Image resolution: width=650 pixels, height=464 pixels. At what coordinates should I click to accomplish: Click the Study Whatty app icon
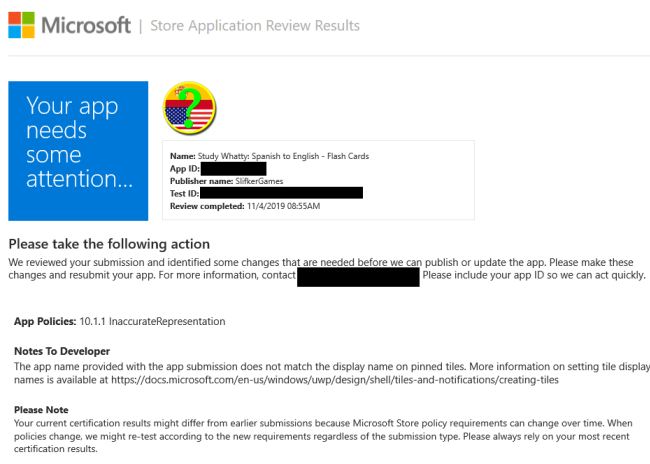click(190, 109)
